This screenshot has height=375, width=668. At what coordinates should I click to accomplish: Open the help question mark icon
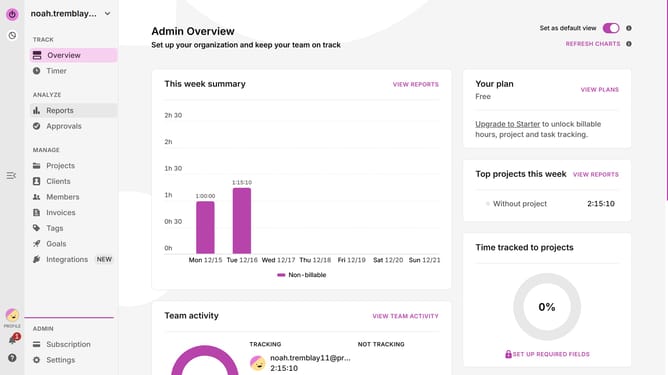tap(12, 358)
